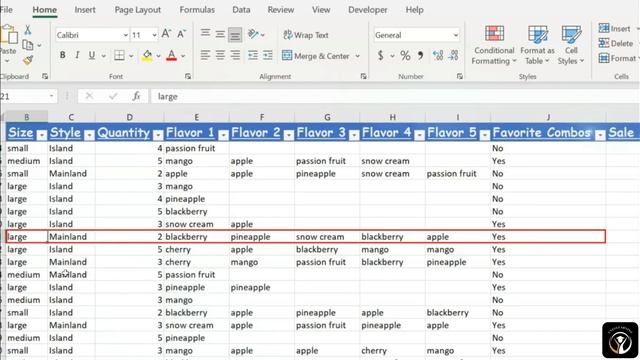Select the Format Painter brush
Viewport: 640px width, 360px height.
click(x=28, y=60)
